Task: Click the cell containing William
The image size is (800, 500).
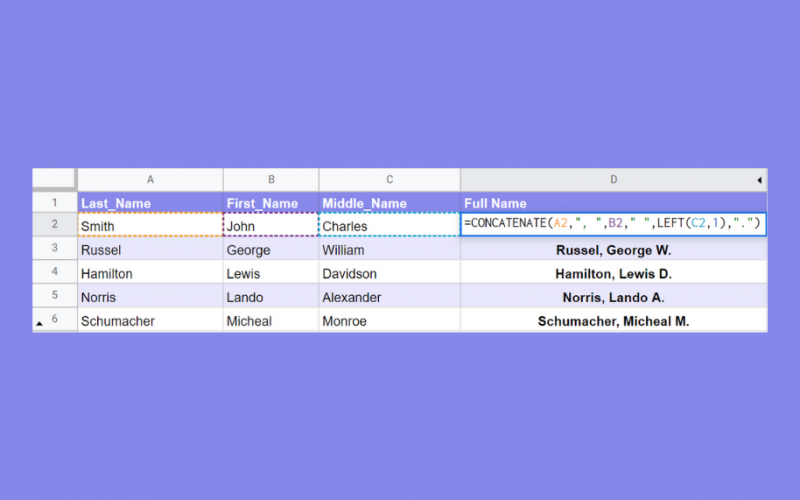Action: tap(389, 248)
